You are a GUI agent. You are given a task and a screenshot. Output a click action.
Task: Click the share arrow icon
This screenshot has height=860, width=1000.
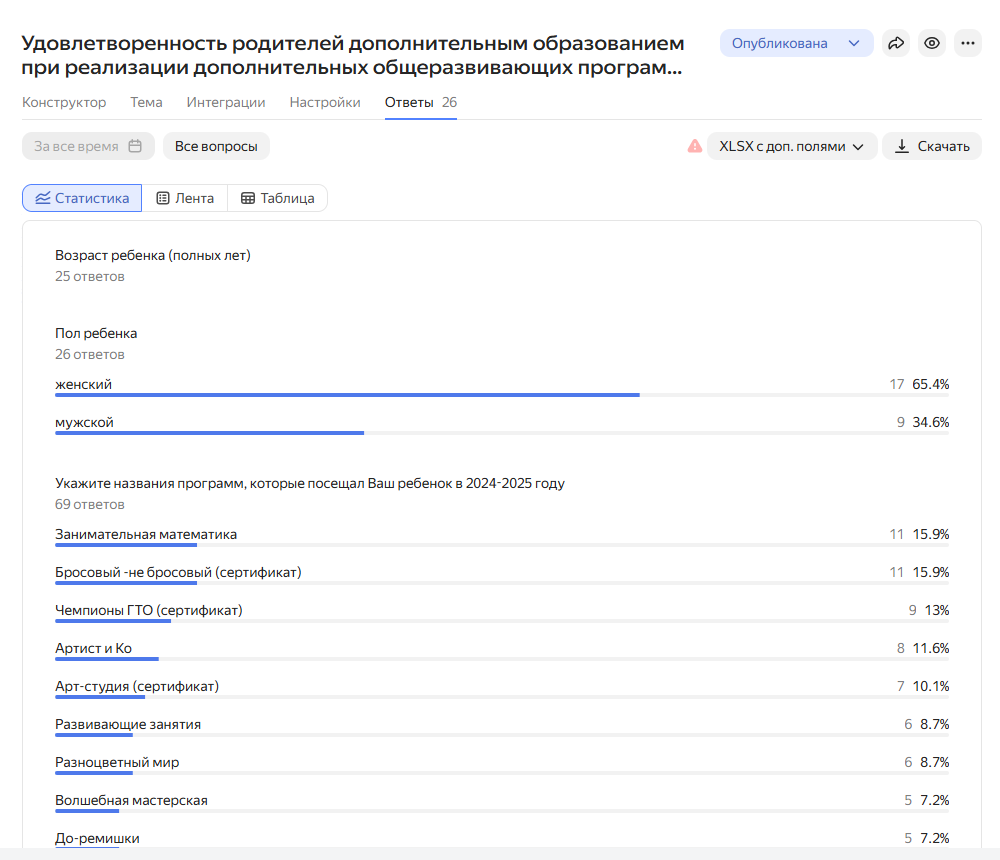[x=896, y=43]
